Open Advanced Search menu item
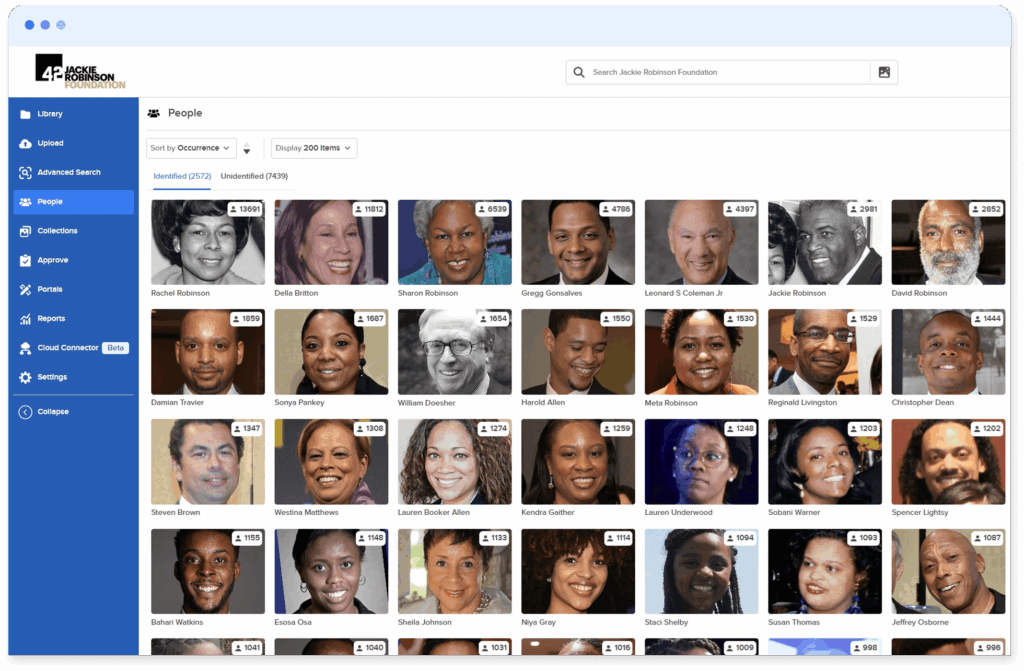Viewport: 1024px width, 671px height. click(73, 172)
